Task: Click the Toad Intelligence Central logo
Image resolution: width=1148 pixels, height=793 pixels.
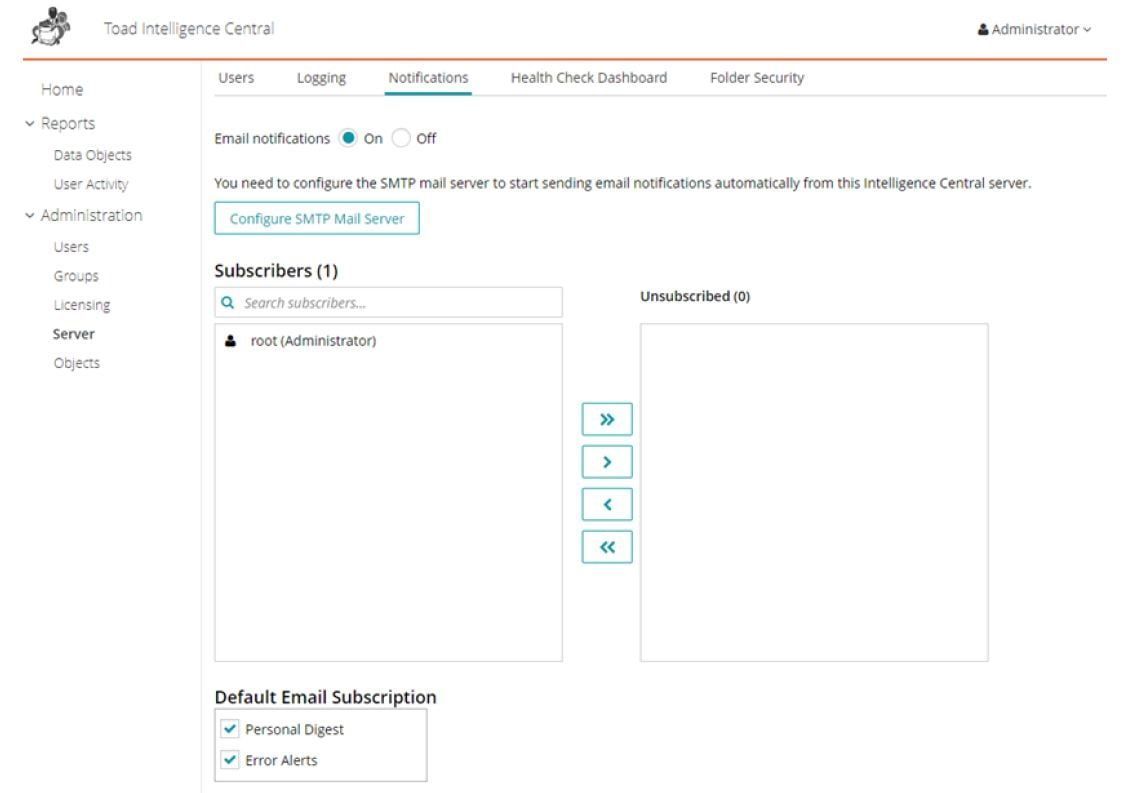Action: pos(51,27)
